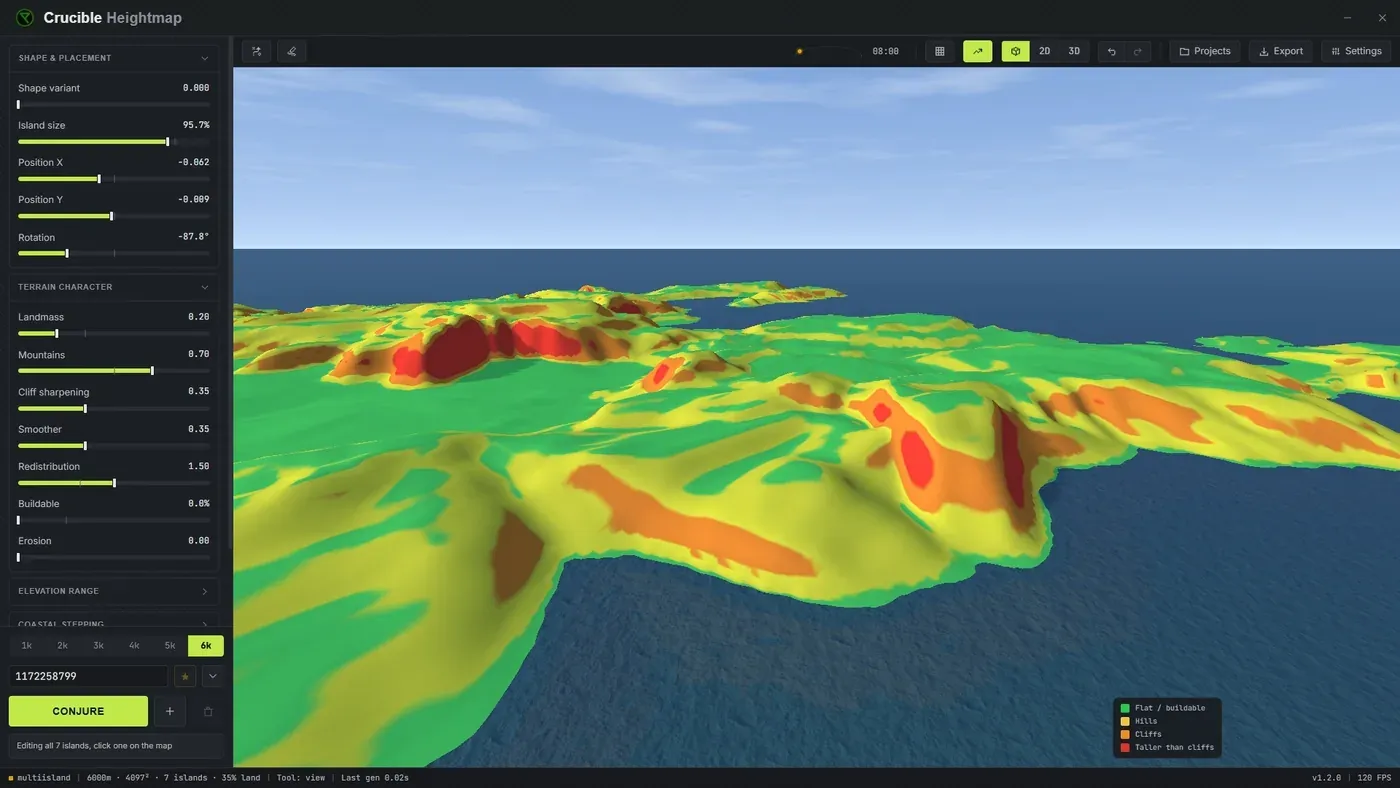This screenshot has width=1400, height=788.
Task: Adjust the Buildable slider
Action: tap(114, 520)
